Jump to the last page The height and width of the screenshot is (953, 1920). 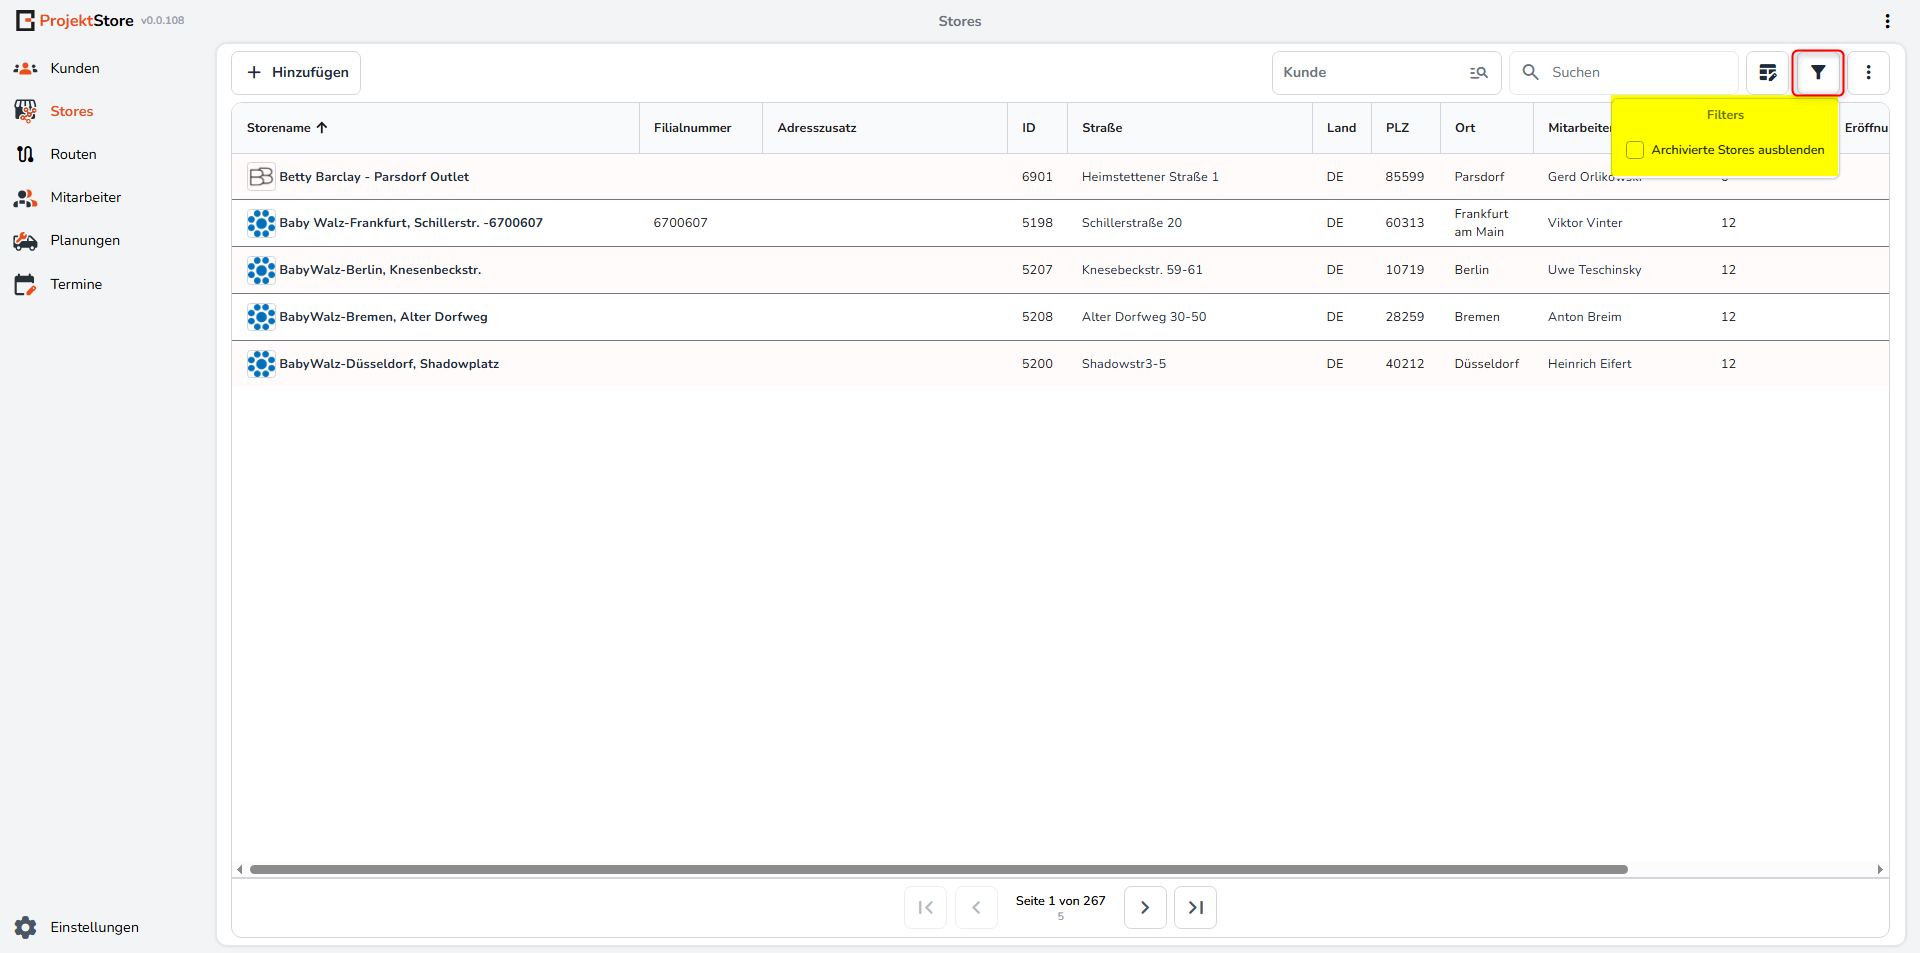tap(1195, 908)
